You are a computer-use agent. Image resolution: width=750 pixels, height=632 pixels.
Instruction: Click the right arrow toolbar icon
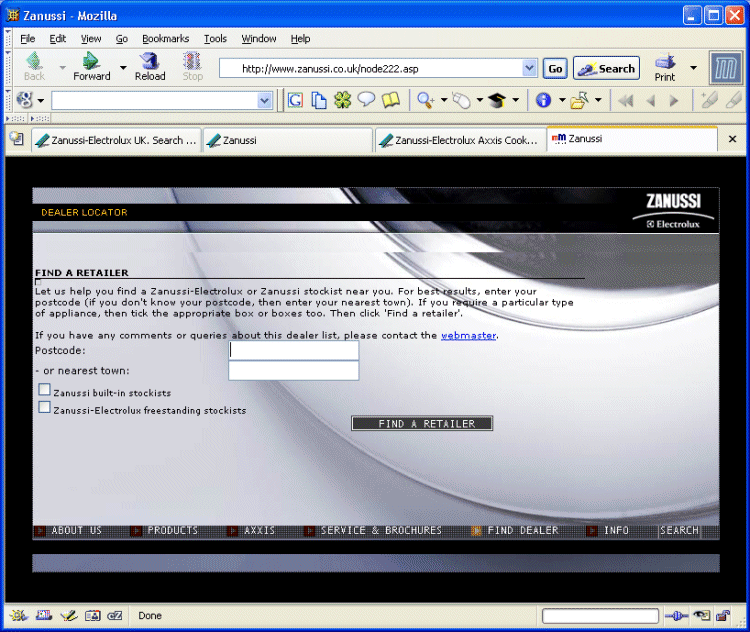[x=674, y=100]
